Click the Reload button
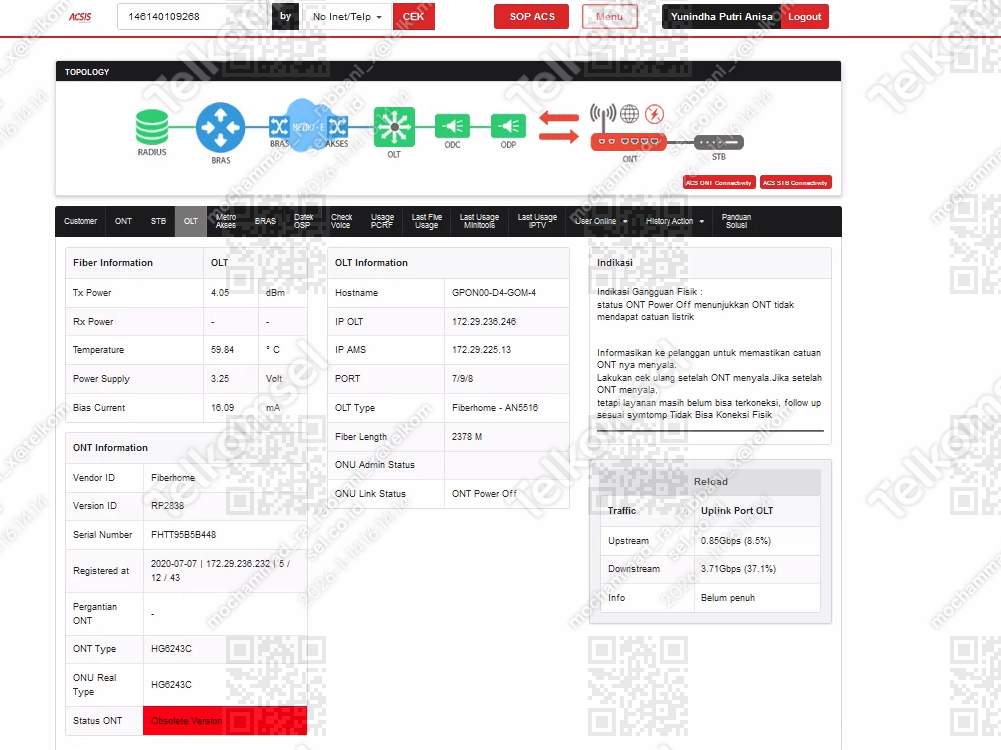This screenshot has width=1001, height=750. (711, 482)
